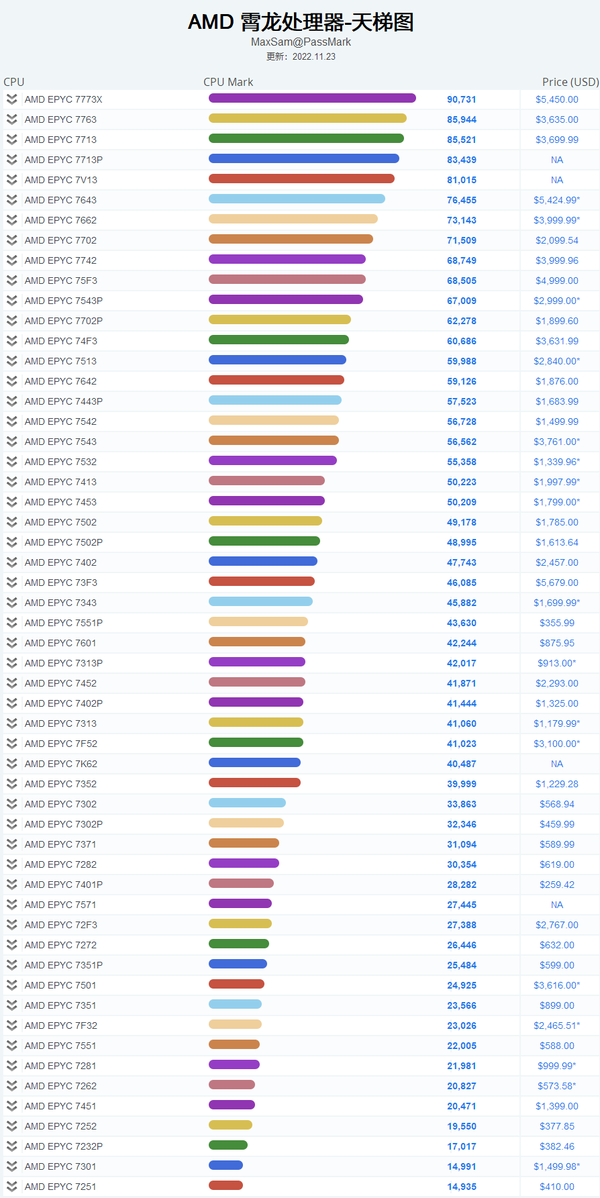Open the AMD EPYC 74F3 link
The image size is (600, 1198).
60,341
